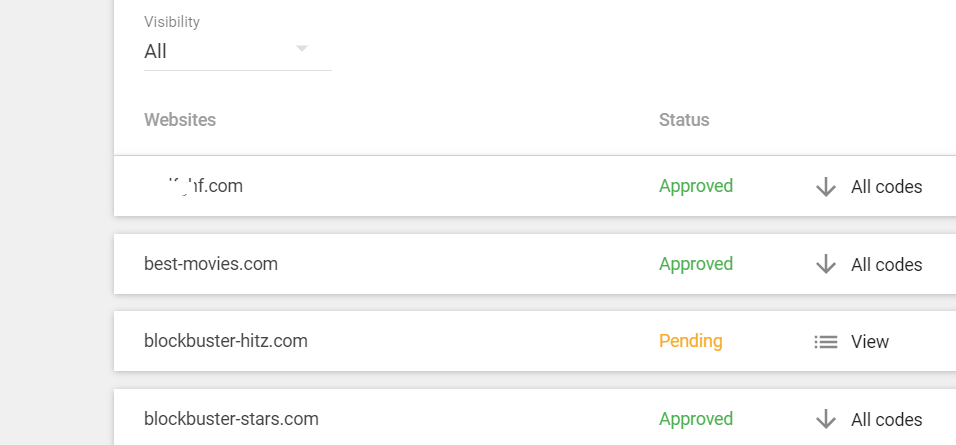Click the Status column header
The image size is (956, 445).
point(684,120)
